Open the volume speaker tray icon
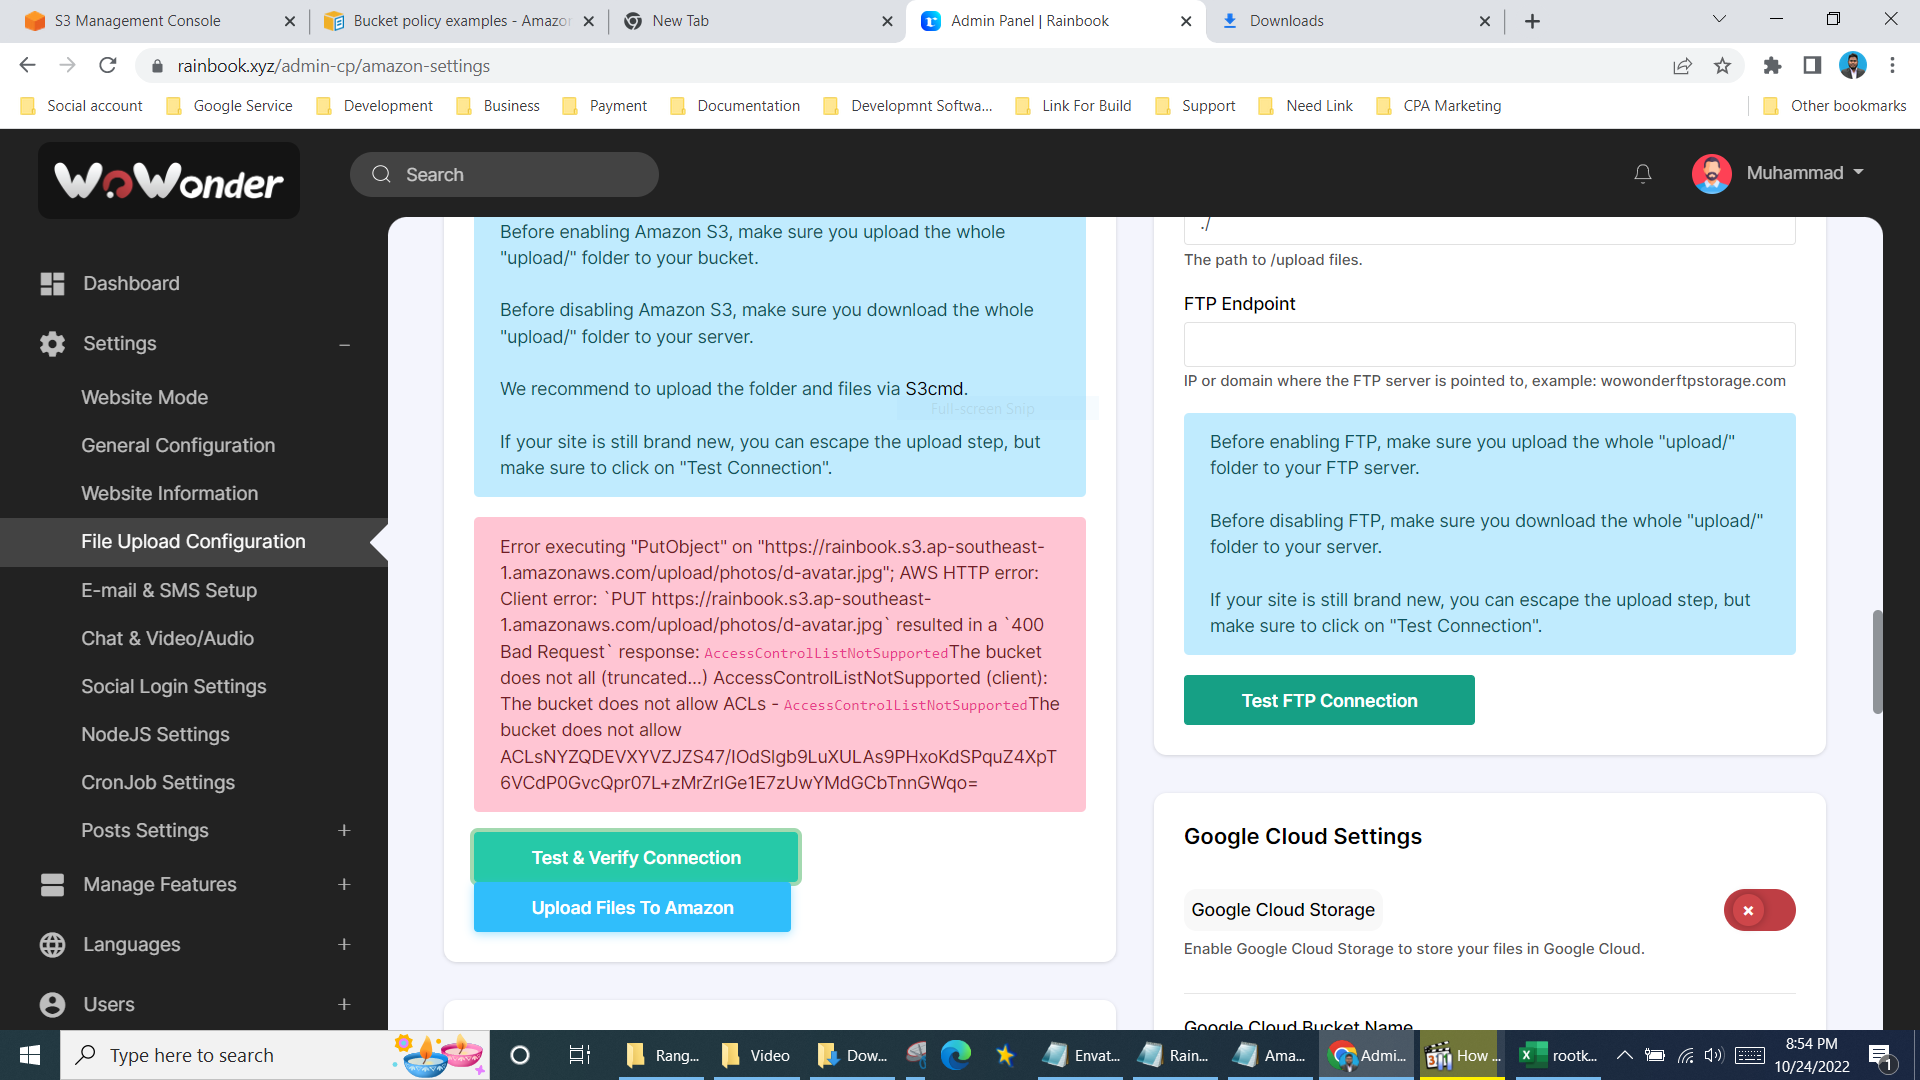Viewport: 1920px width, 1080px height. click(x=1714, y=1055)
